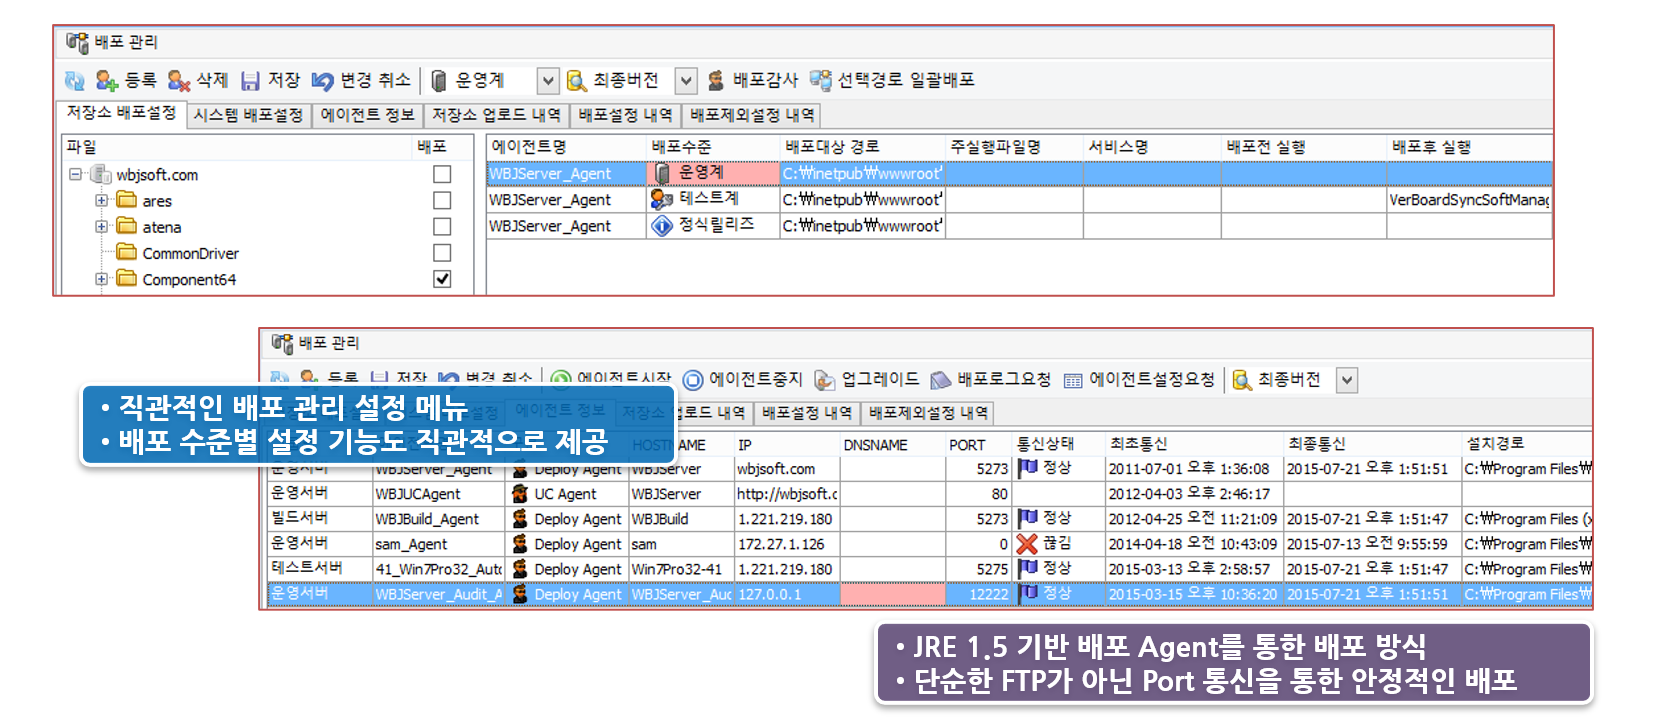Click 변경 취소 undo icon
This screenshot has width=1660, height=720.
[322, 81]
